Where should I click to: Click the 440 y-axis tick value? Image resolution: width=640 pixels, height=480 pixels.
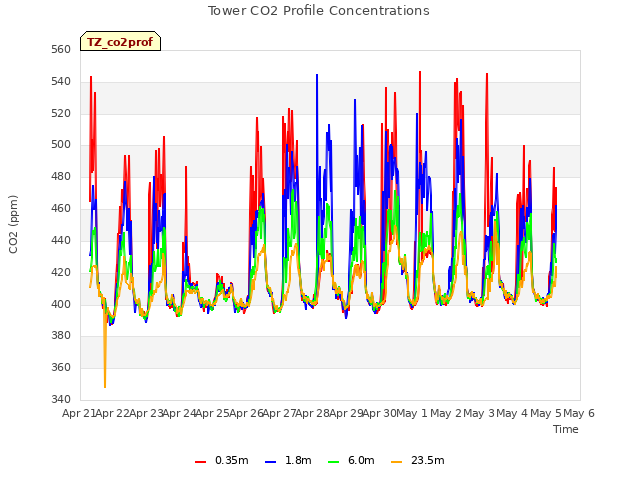click(61, 240)
